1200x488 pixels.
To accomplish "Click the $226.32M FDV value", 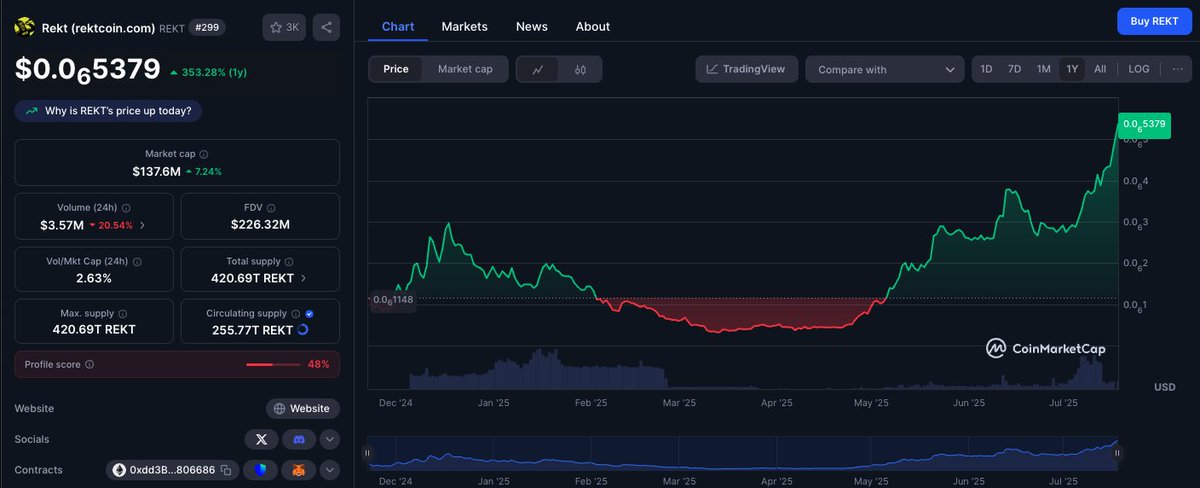I will [260, 224].
